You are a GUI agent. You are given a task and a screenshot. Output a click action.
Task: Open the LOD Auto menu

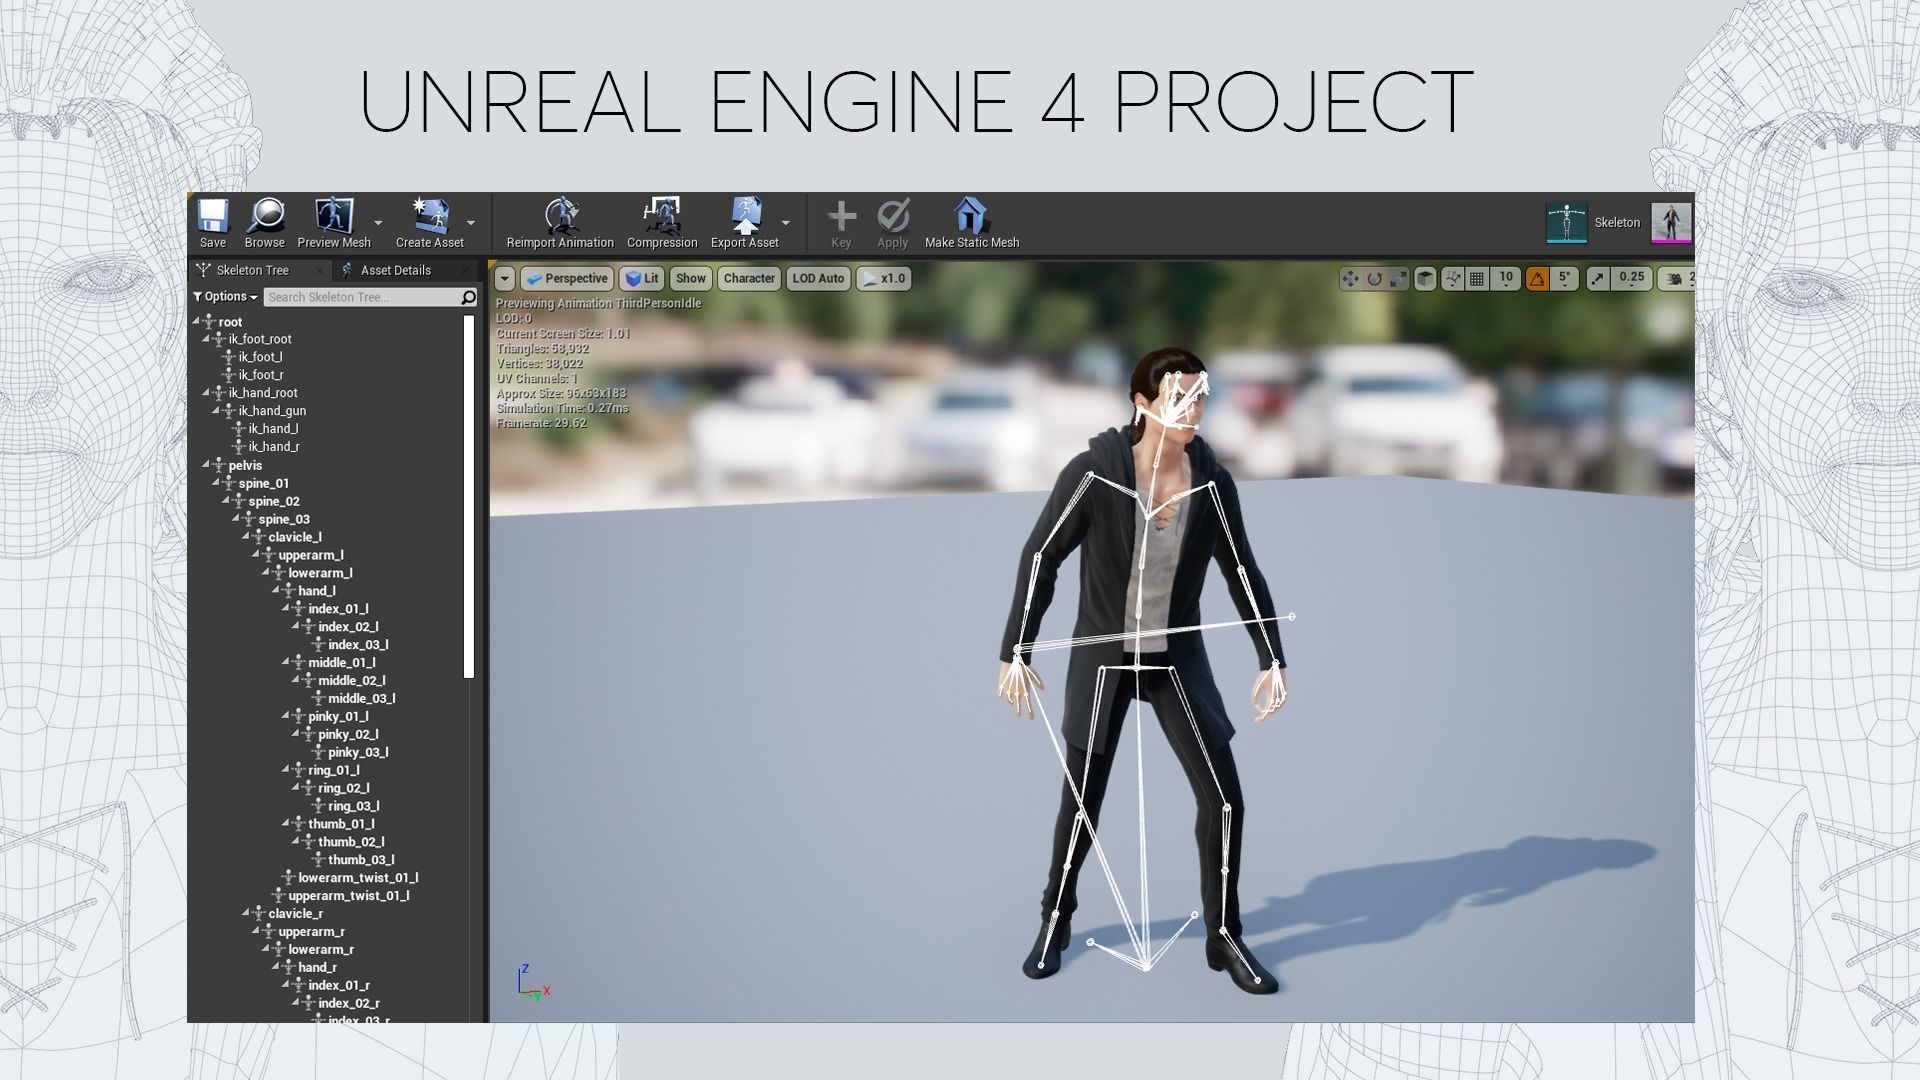pyautogui.click(x=818, y=279)
